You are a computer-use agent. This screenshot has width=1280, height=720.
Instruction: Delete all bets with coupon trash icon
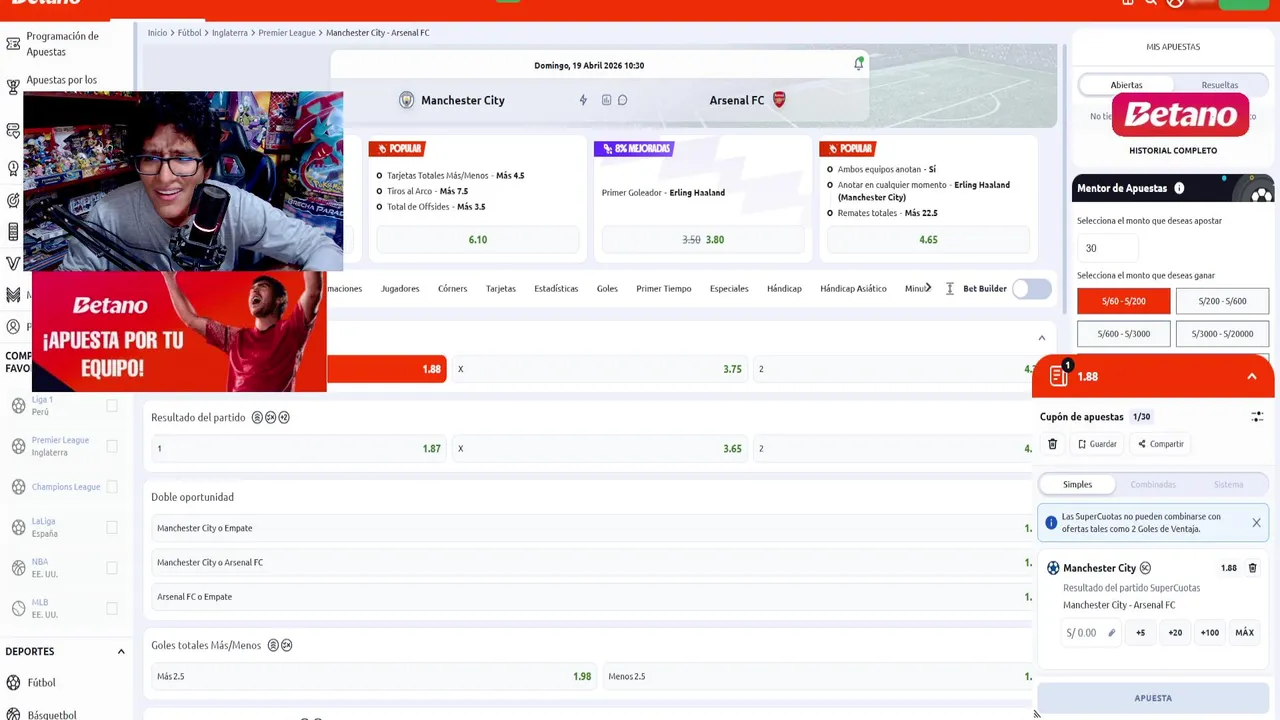point(1052,444)
